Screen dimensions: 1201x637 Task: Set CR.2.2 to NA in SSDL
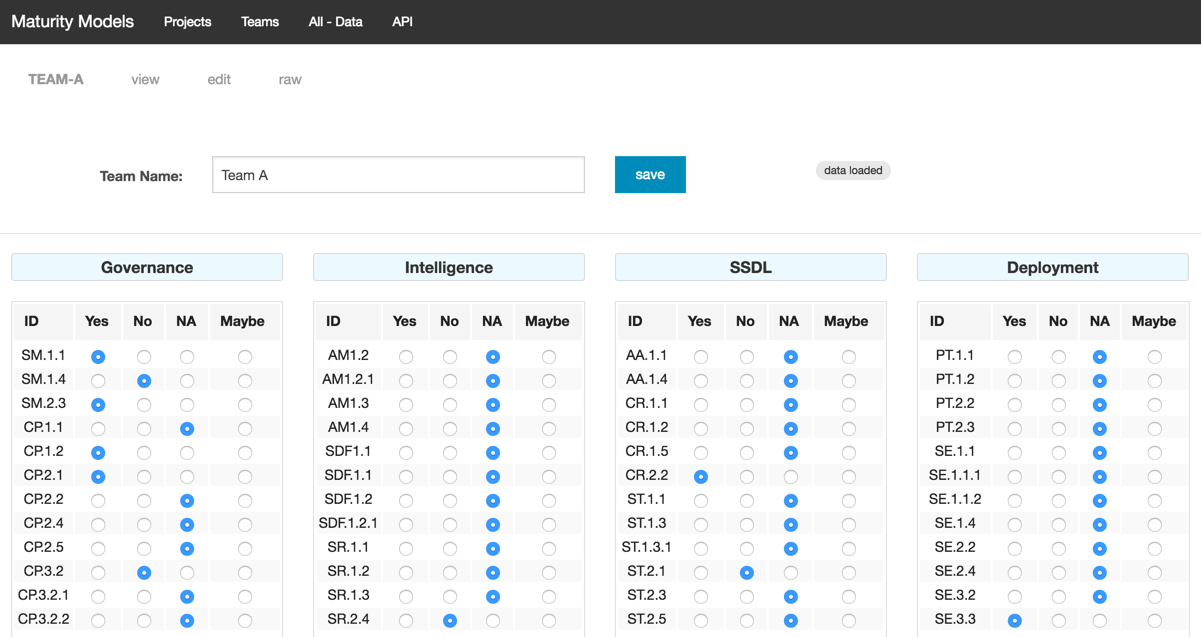click(x=790, y=477)
